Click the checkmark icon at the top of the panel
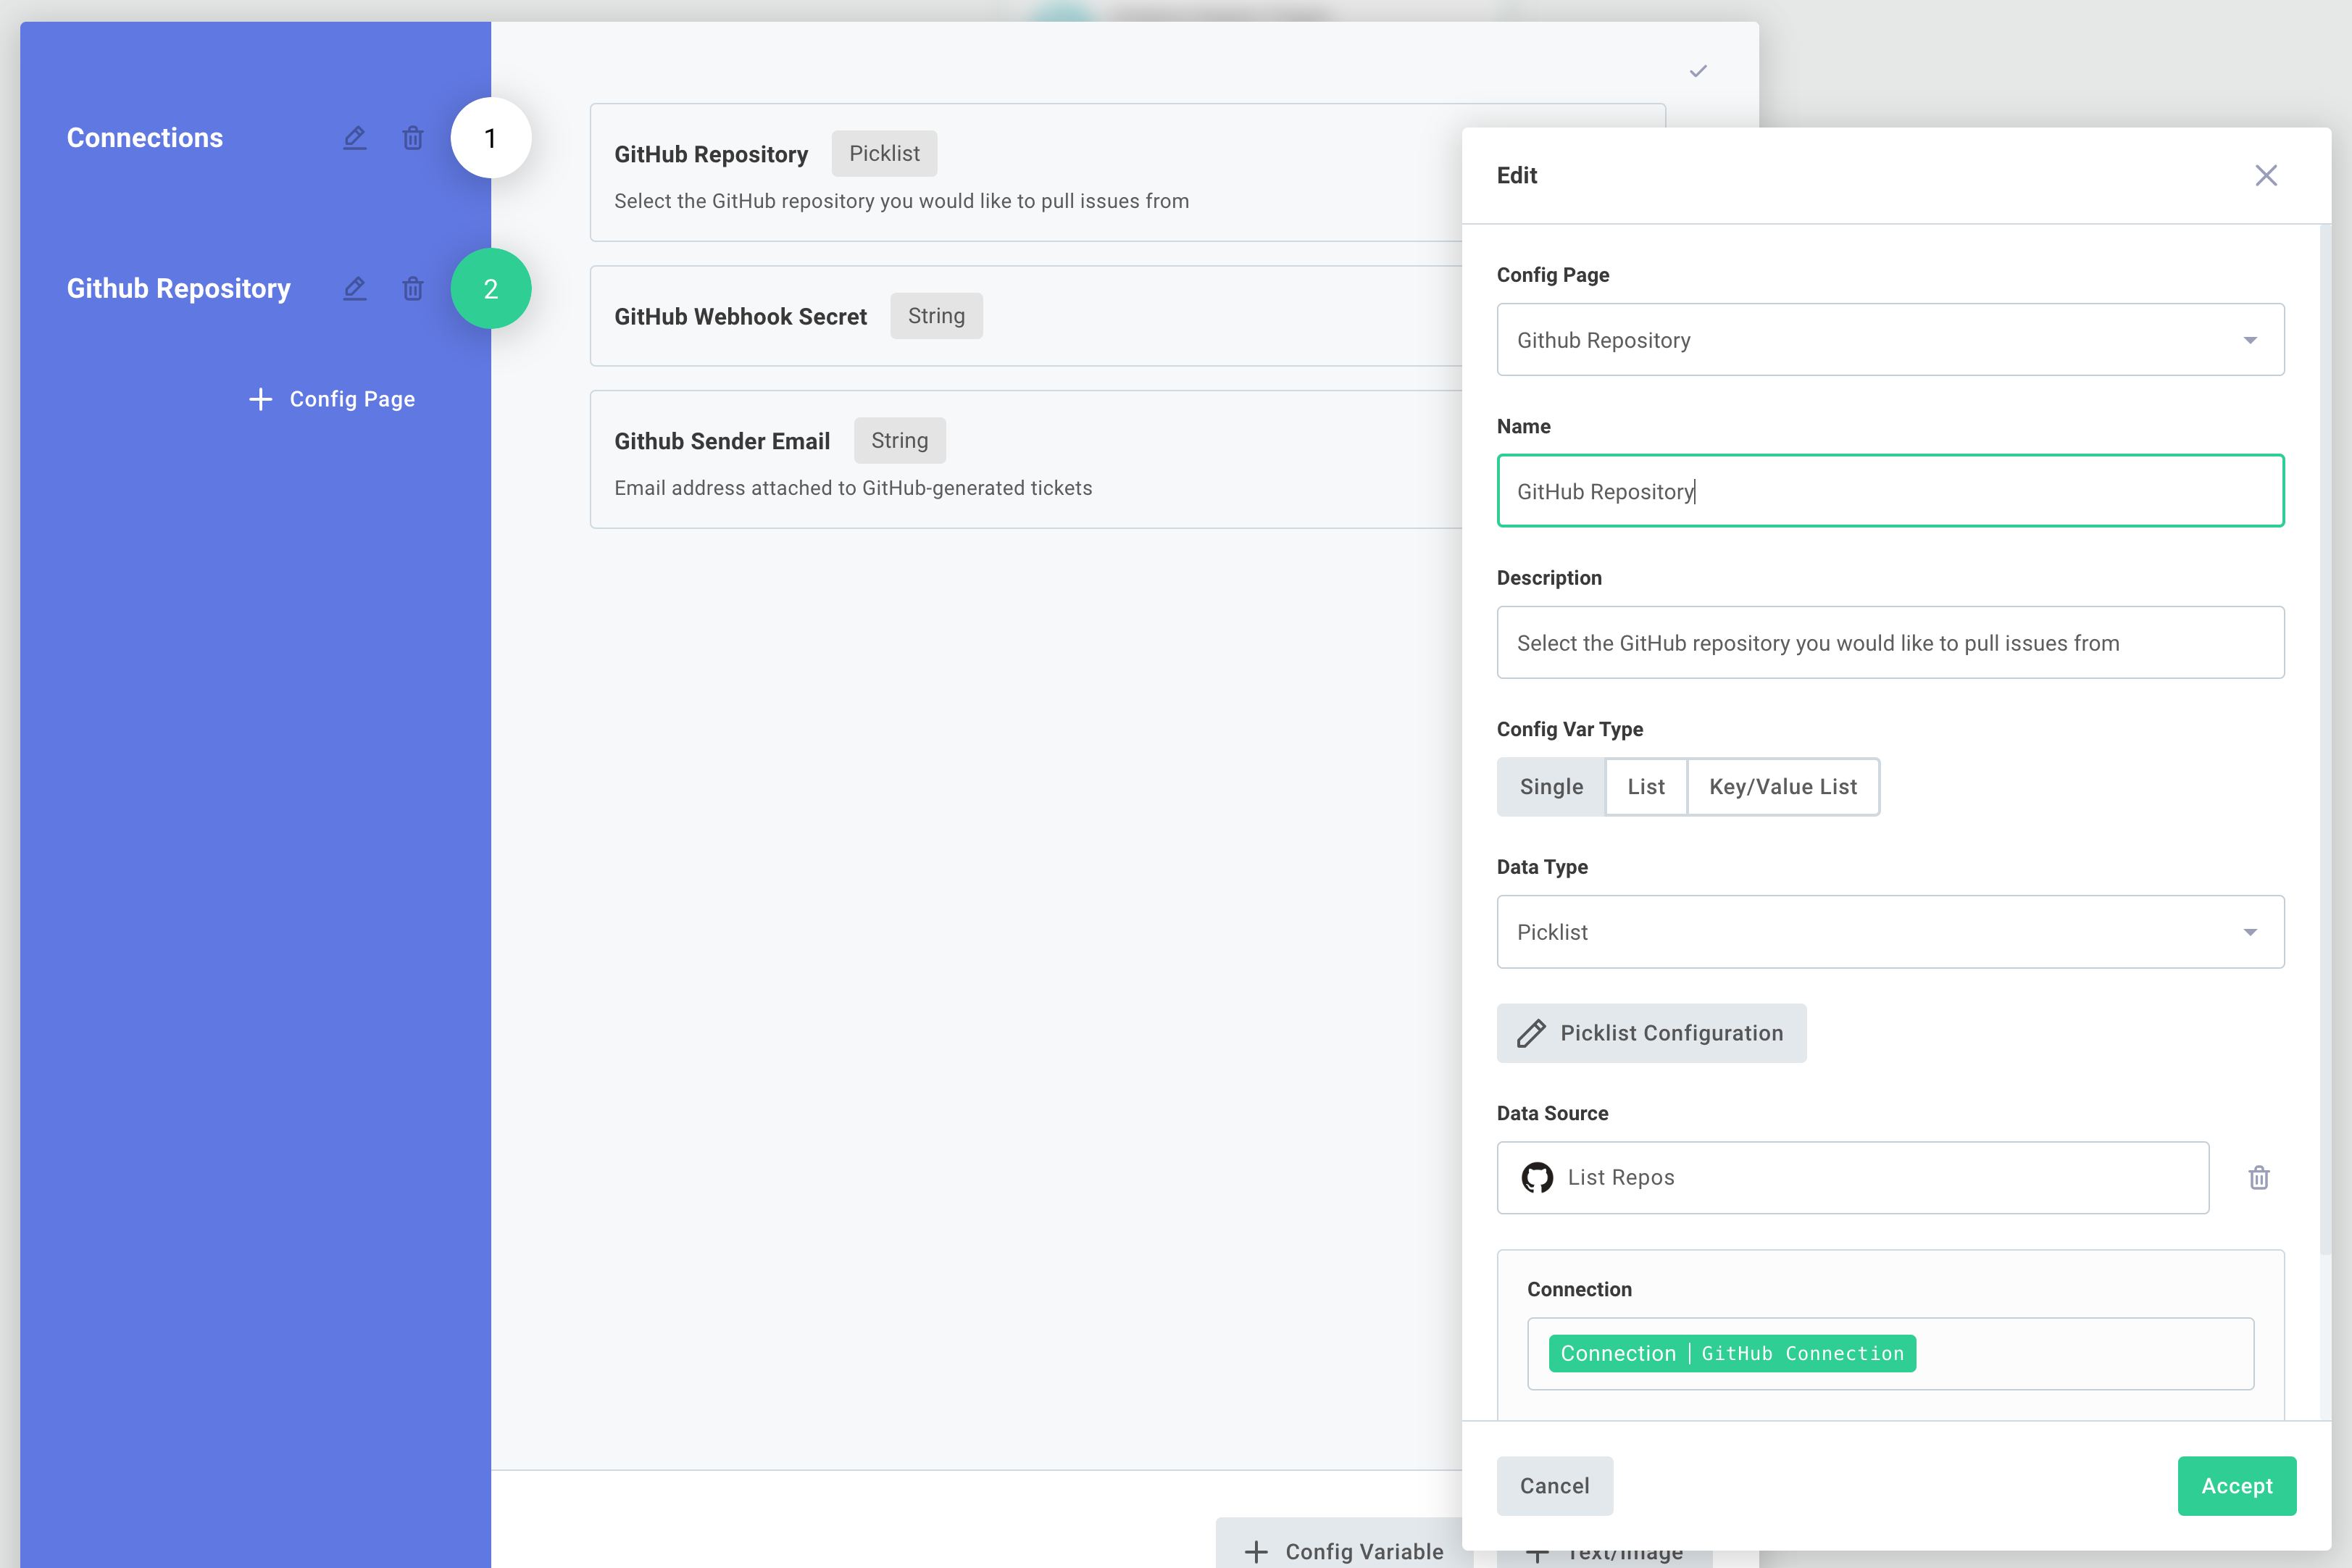This screenshot has height=1568, width=2352. [x=1697, y=70]
